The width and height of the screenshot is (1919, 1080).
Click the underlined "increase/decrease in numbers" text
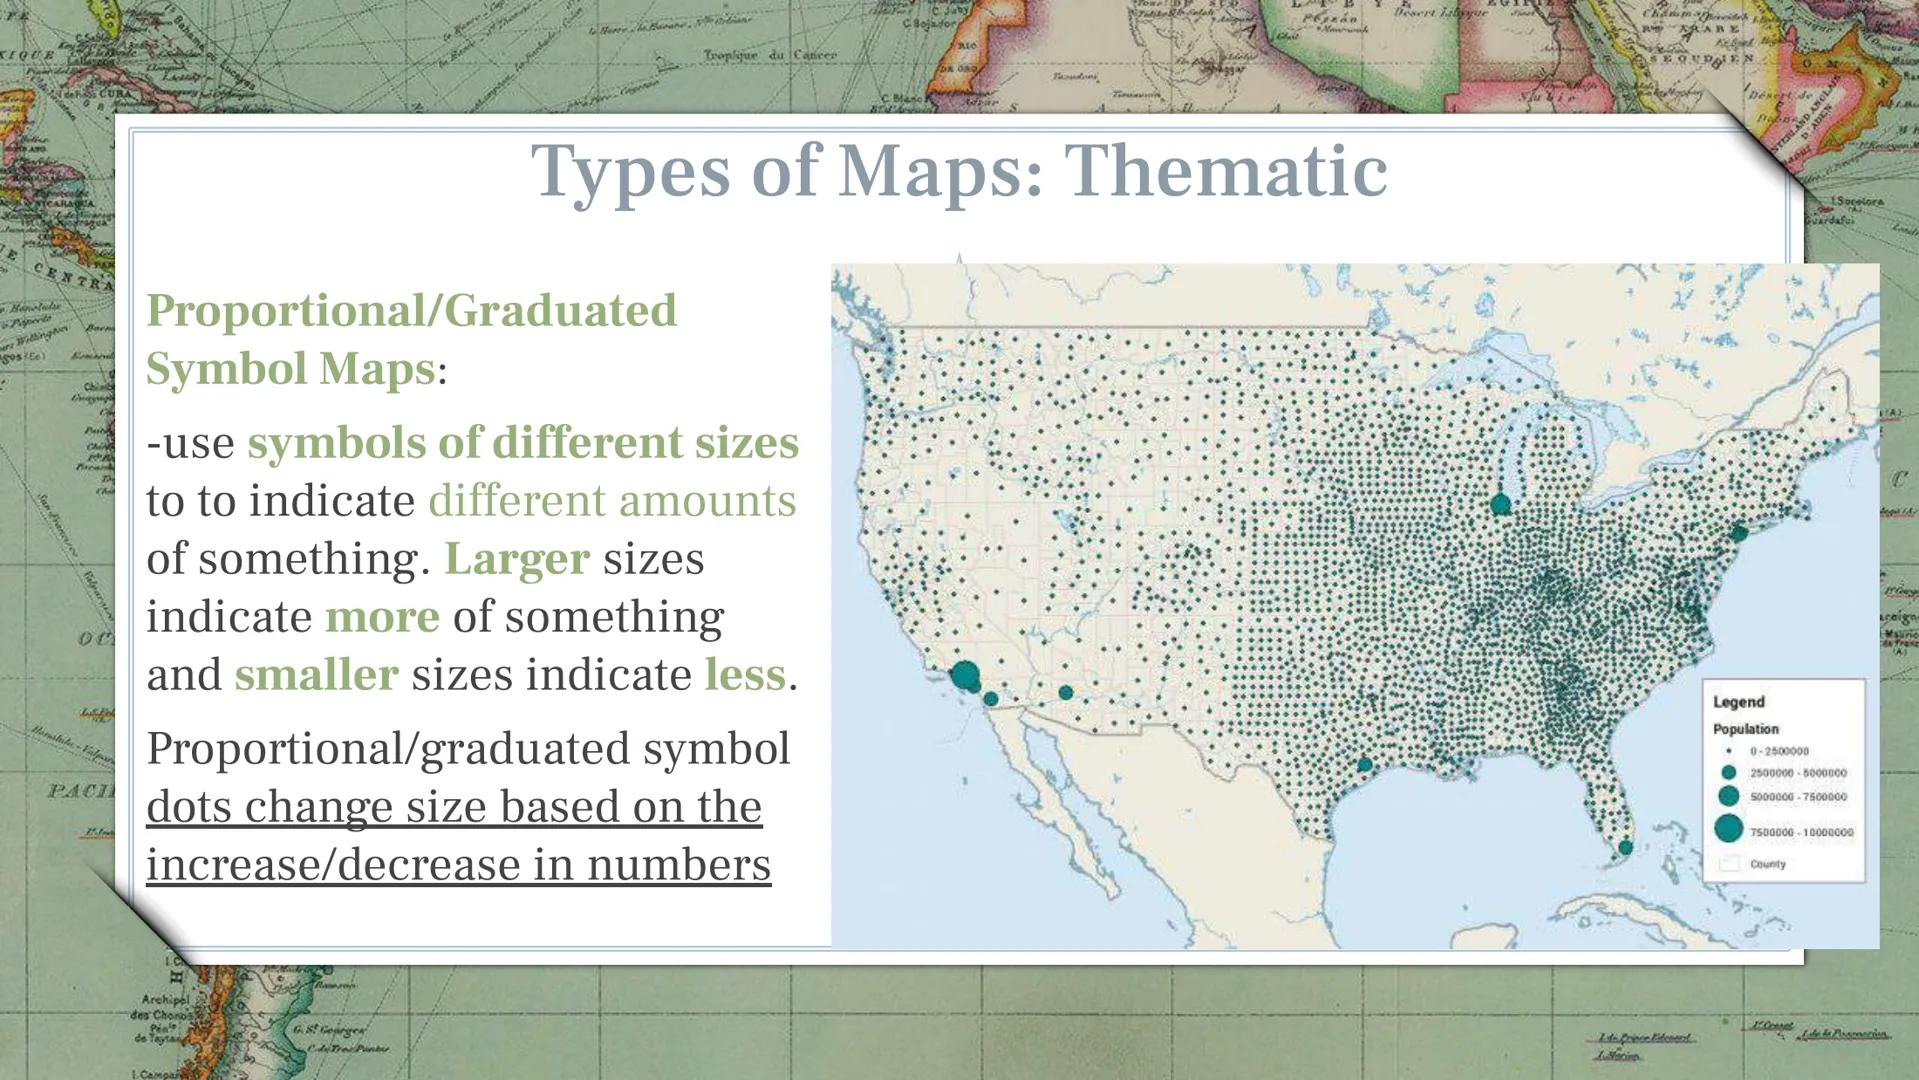[458, 865]
